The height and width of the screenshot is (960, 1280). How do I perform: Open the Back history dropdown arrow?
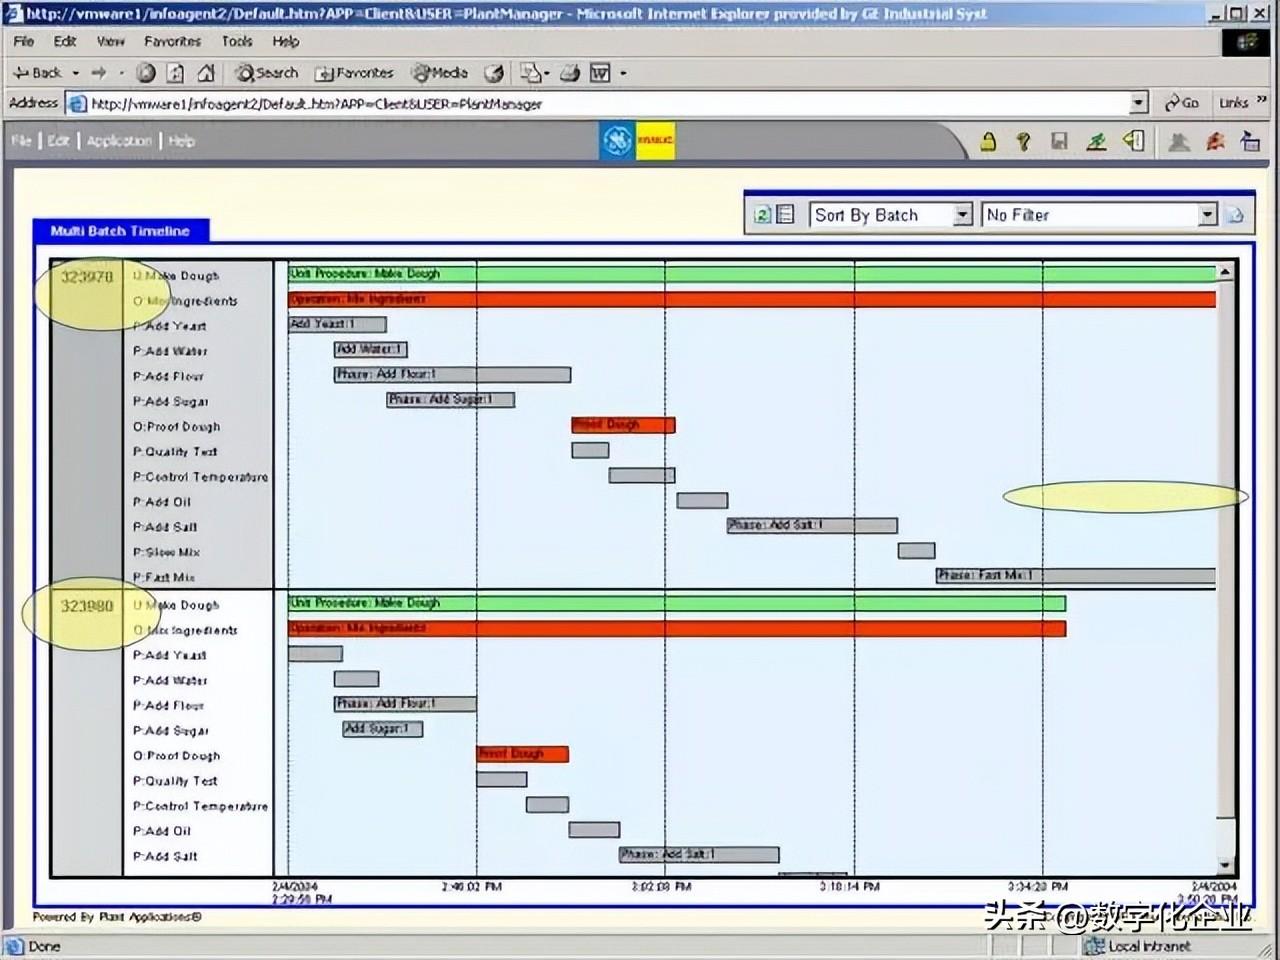76,73
